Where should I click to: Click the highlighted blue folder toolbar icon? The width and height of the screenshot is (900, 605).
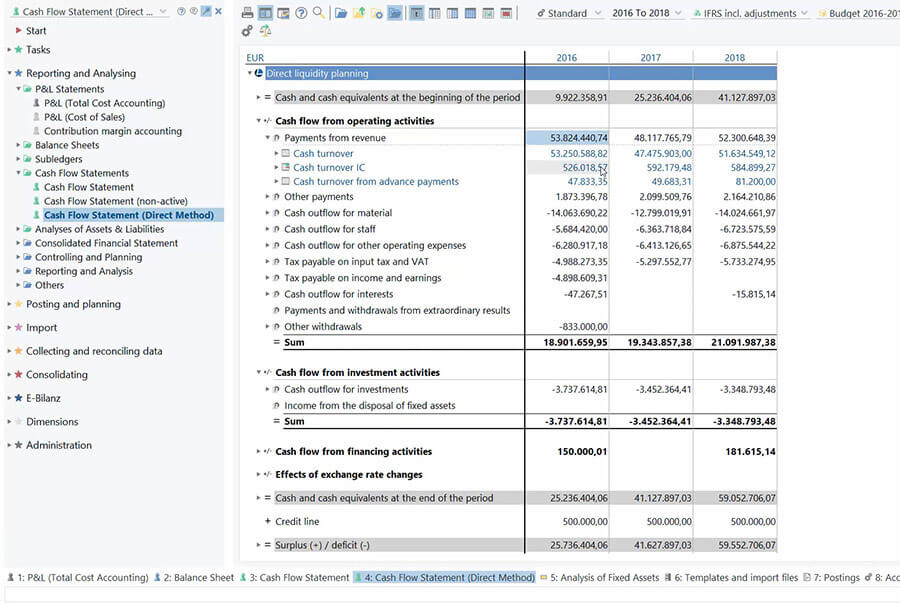395,13
